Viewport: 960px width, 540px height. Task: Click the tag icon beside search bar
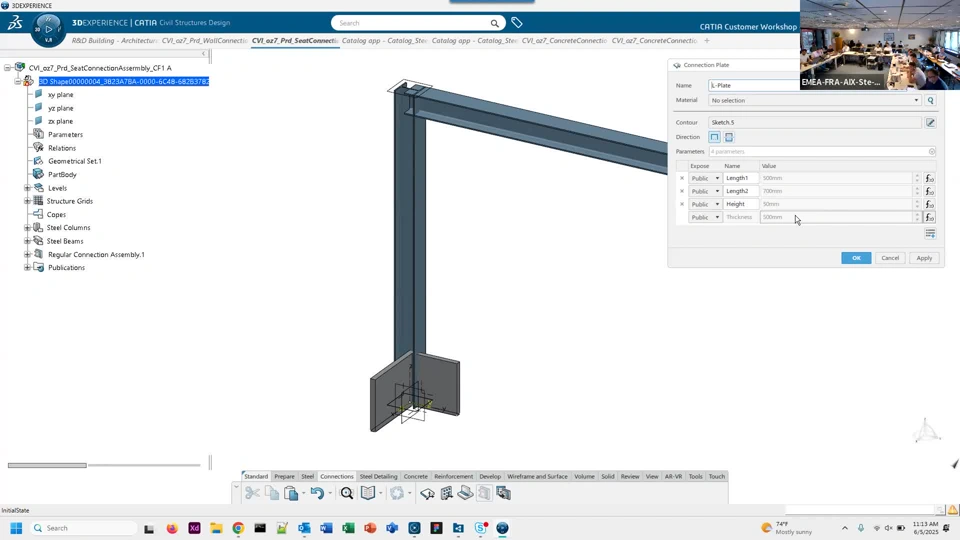point(517,23)
